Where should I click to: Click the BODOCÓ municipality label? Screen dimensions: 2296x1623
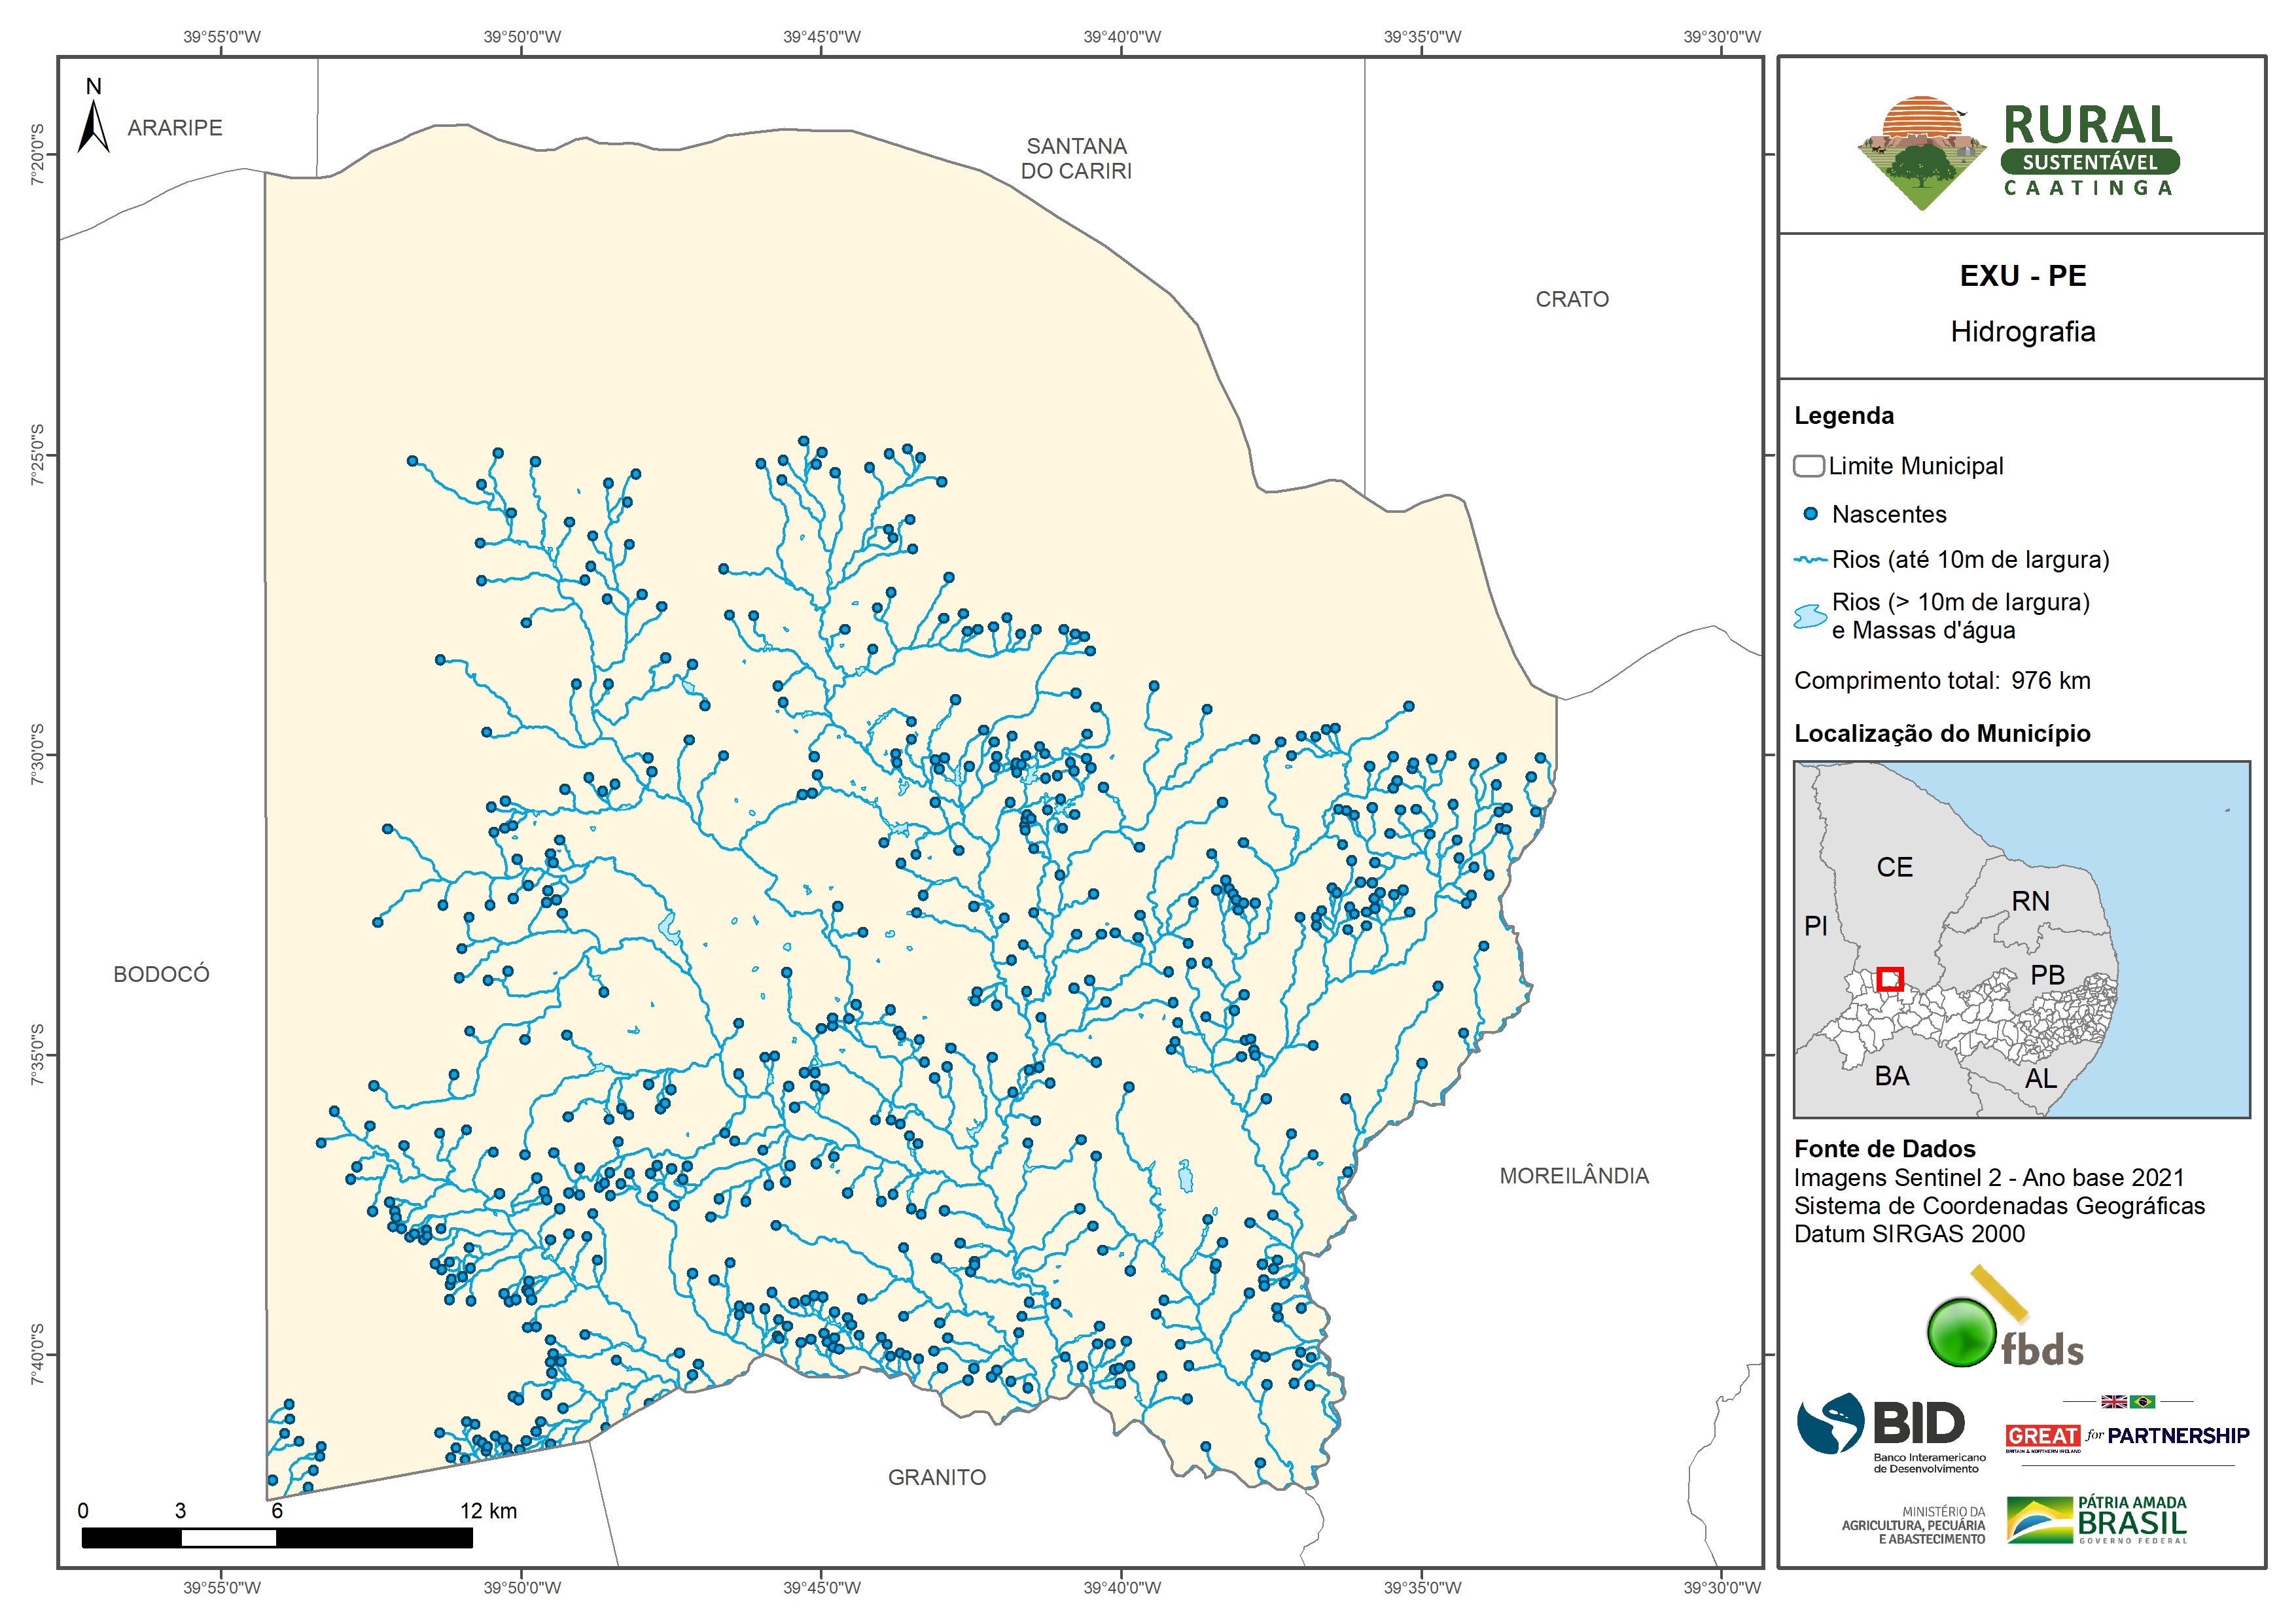click(x=161, y=974)
